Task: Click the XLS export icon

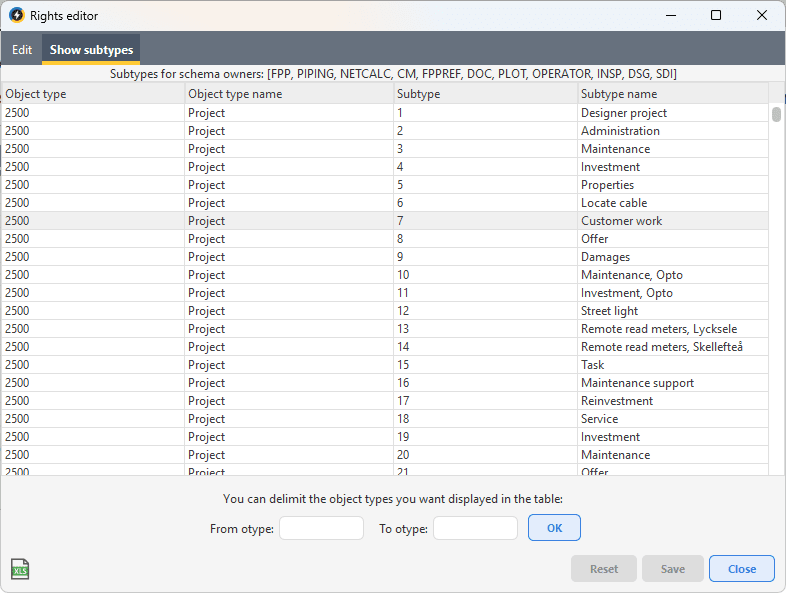Action: (x=20, y=569)
